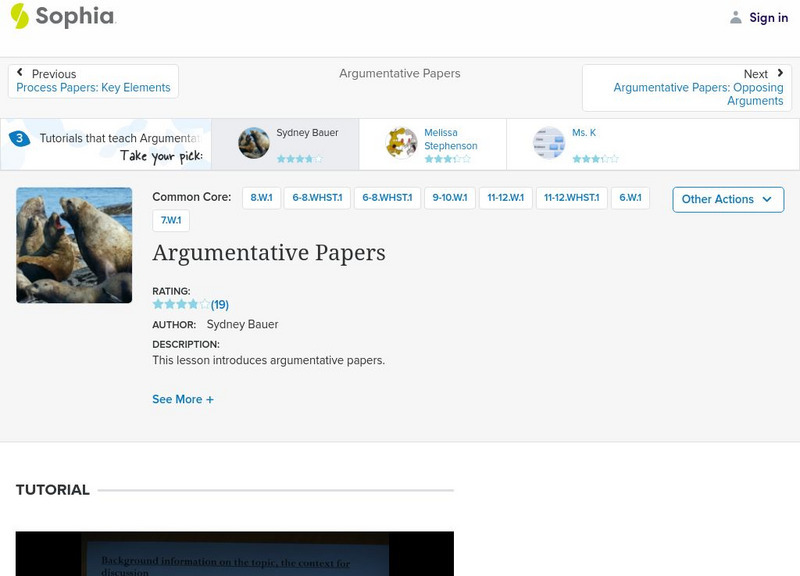The height and width of the screenshot is (576, 800).
Task: Select Ms. K tutorial tab
Action: coord(580,144)
